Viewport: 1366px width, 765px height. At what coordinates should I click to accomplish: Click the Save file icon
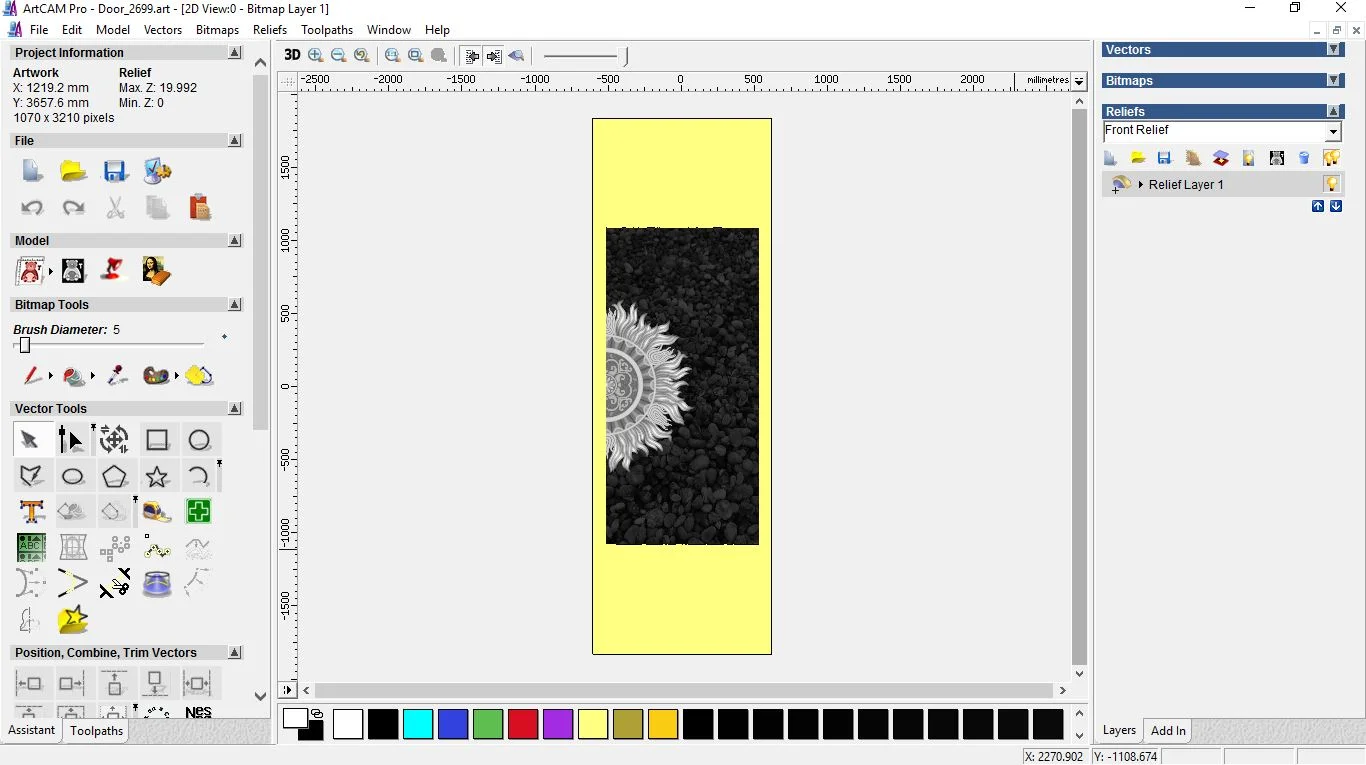[x=115, y=171]
